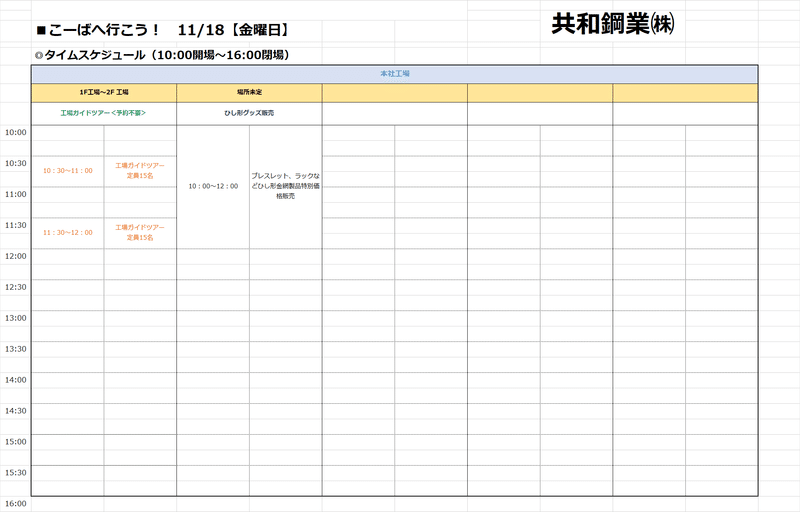
Task: Select the 11:30 row label
Action: click(x=16, y=225)
